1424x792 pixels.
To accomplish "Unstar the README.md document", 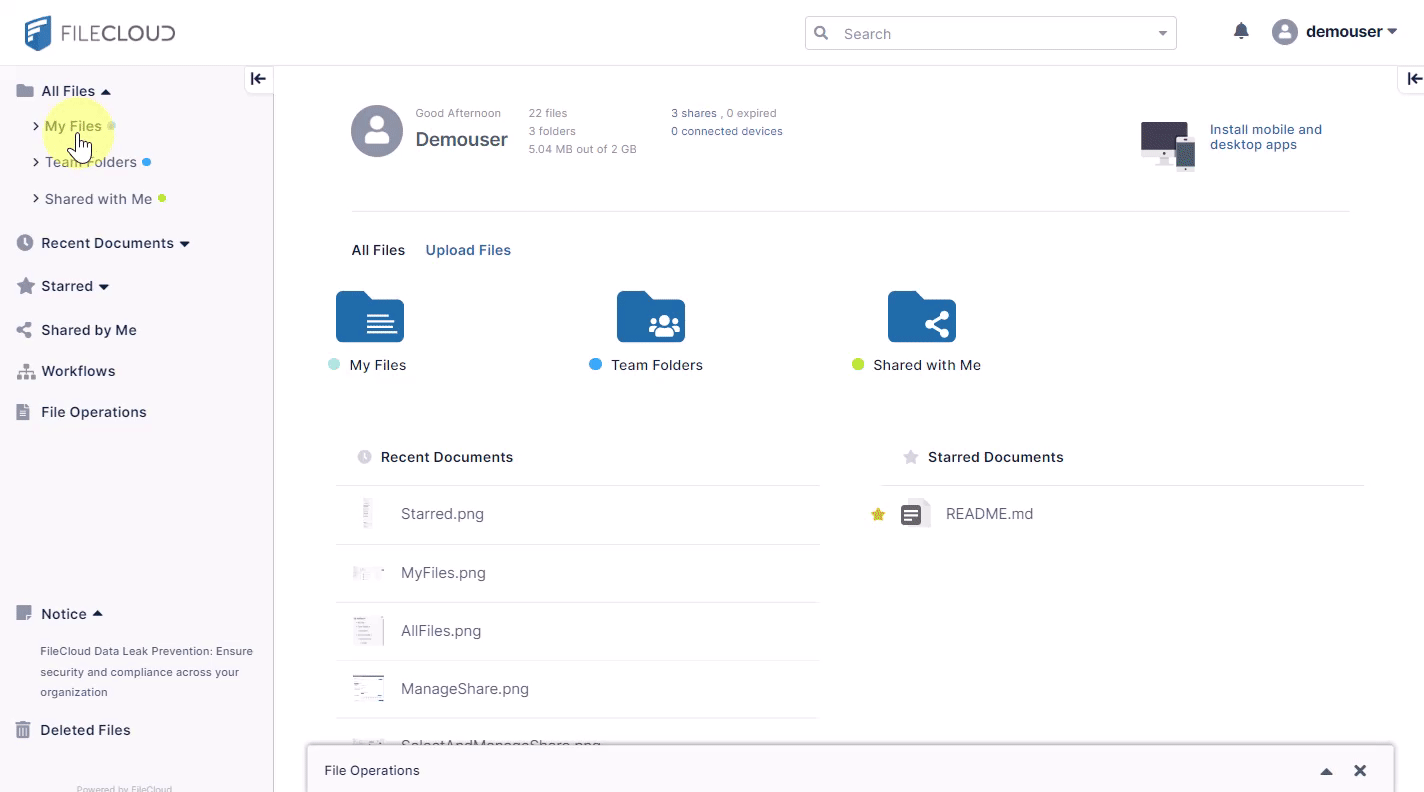I will click(x=878, y=514).
